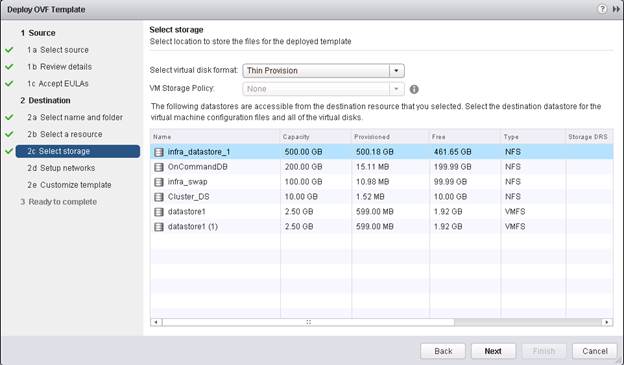Screen dimensions: 624x365
Task: Click the 1.52 MB provisioned cell
Action: (x=370, y=197)
